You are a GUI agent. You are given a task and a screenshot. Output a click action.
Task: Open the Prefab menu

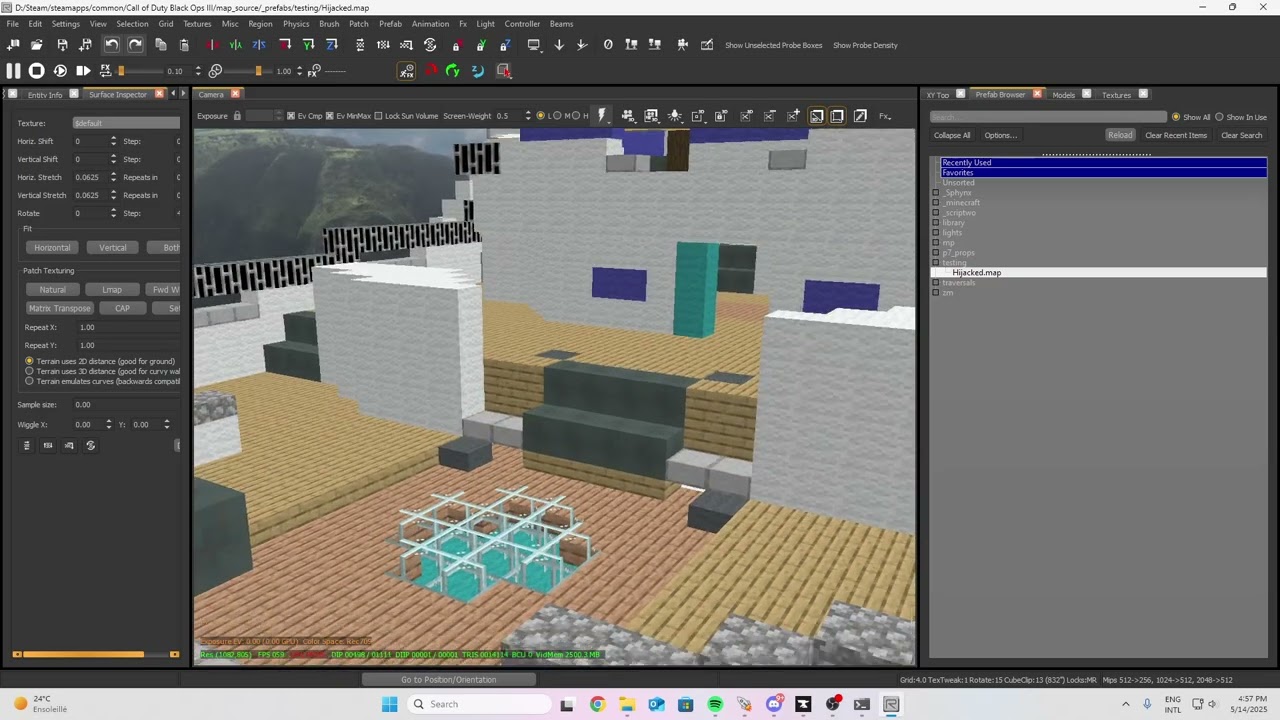pos(390,23)
